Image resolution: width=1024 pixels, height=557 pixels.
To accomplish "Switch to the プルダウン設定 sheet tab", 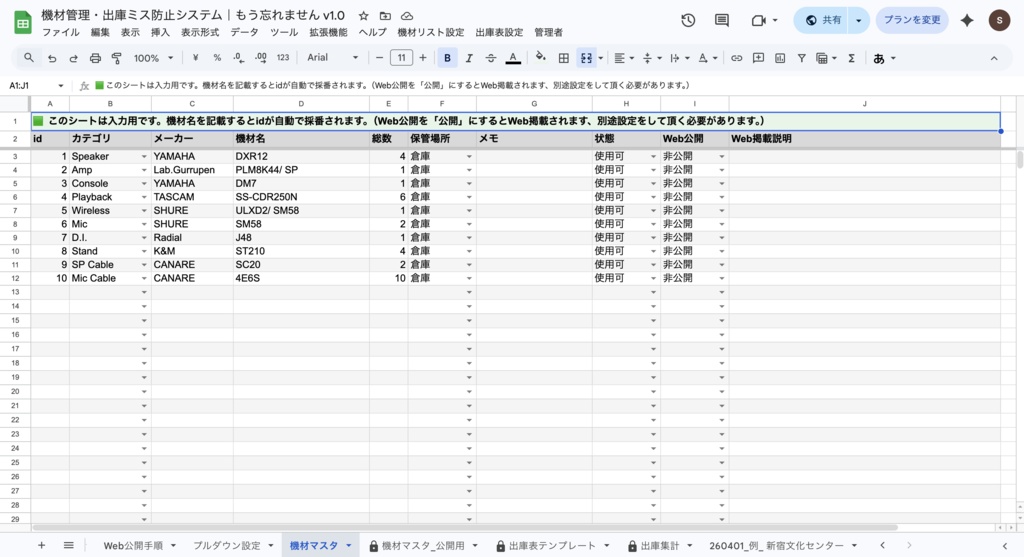I will point(227,545).
